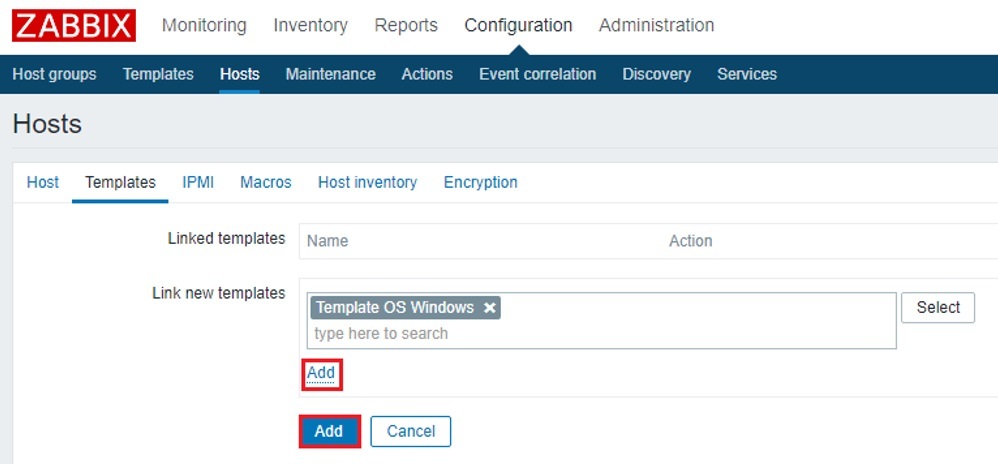The height and width of the screenshot is (464, 998).
Task: Navigate to Host groups submenu
Action: (54, 74)
